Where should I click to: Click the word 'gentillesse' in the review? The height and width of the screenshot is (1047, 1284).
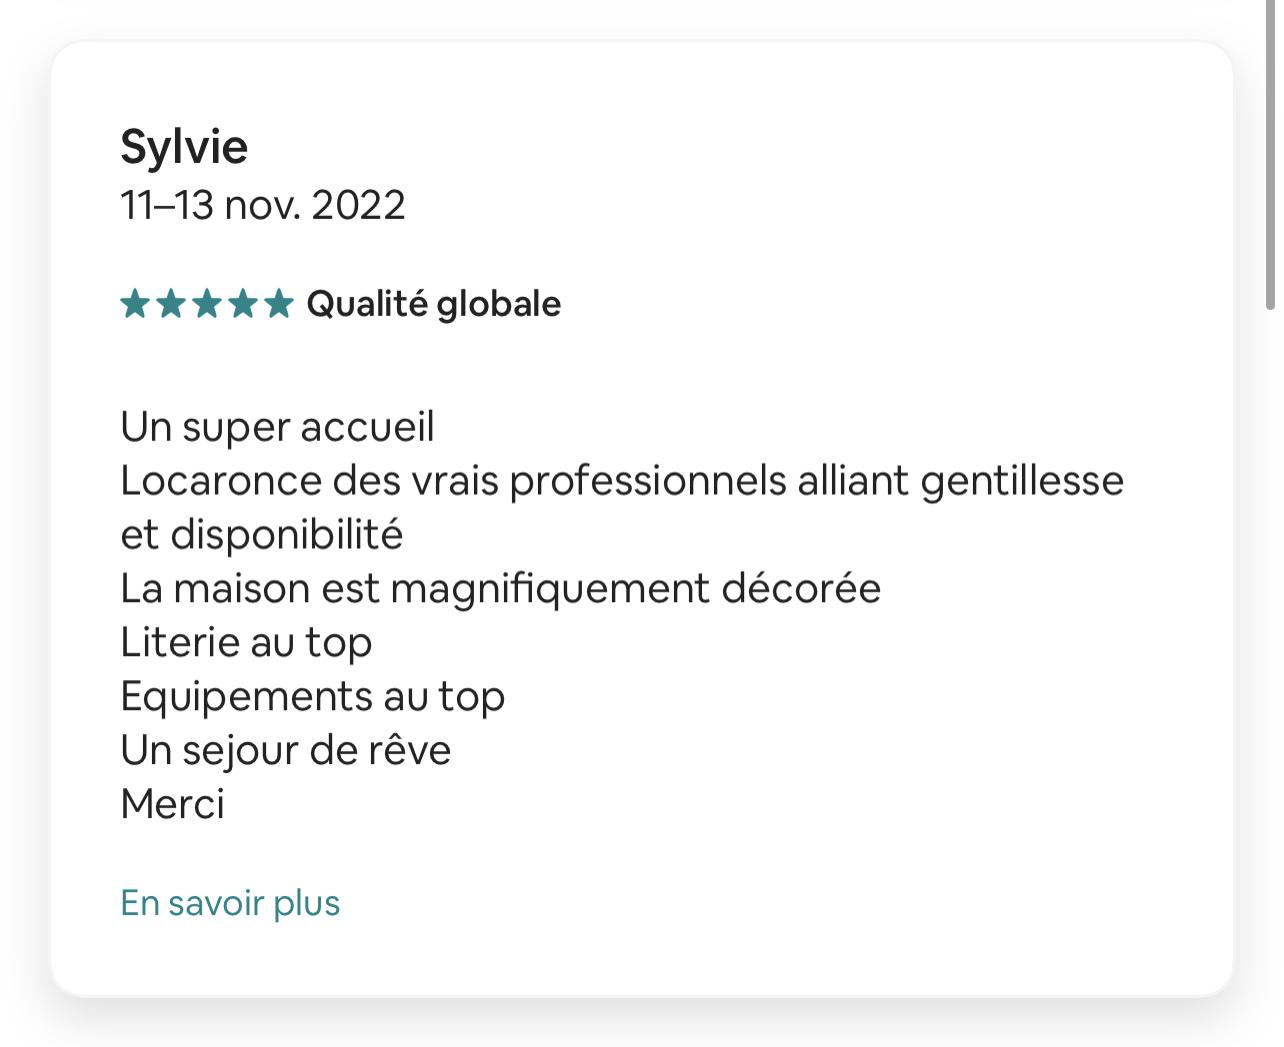point(1022,483)
